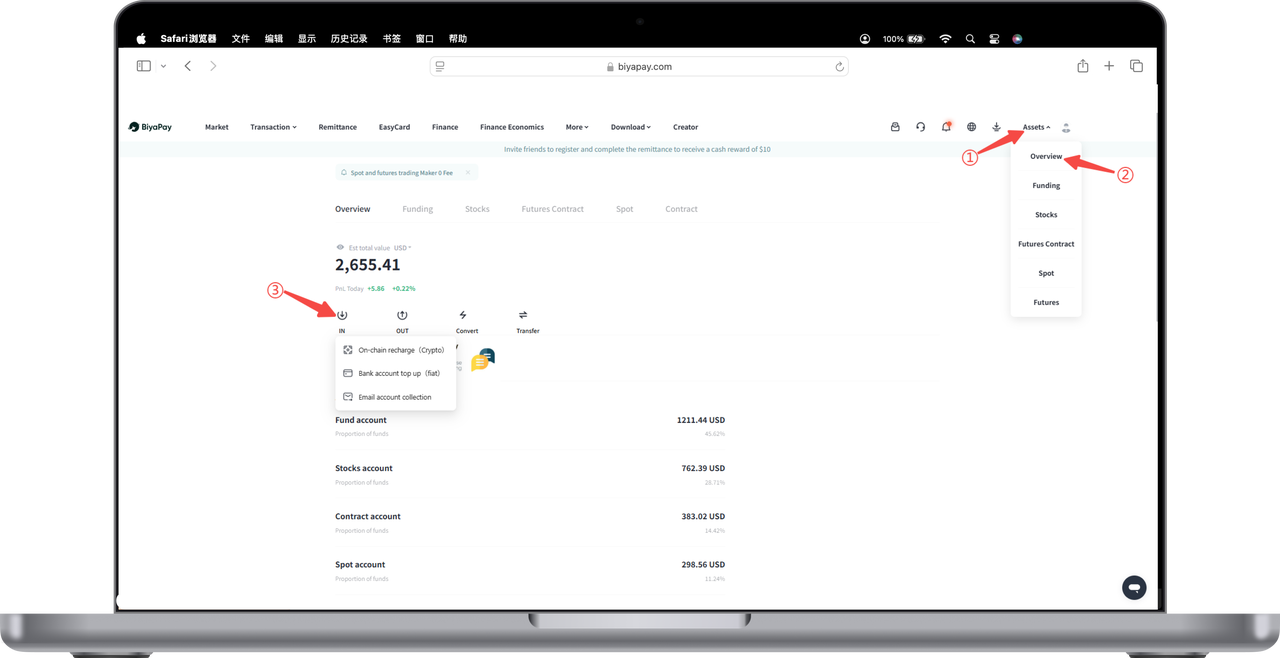The height and width of the screenshot is (658, 1280).
Task: Click the Remittance nav link
Action: (x=337, y=127)
